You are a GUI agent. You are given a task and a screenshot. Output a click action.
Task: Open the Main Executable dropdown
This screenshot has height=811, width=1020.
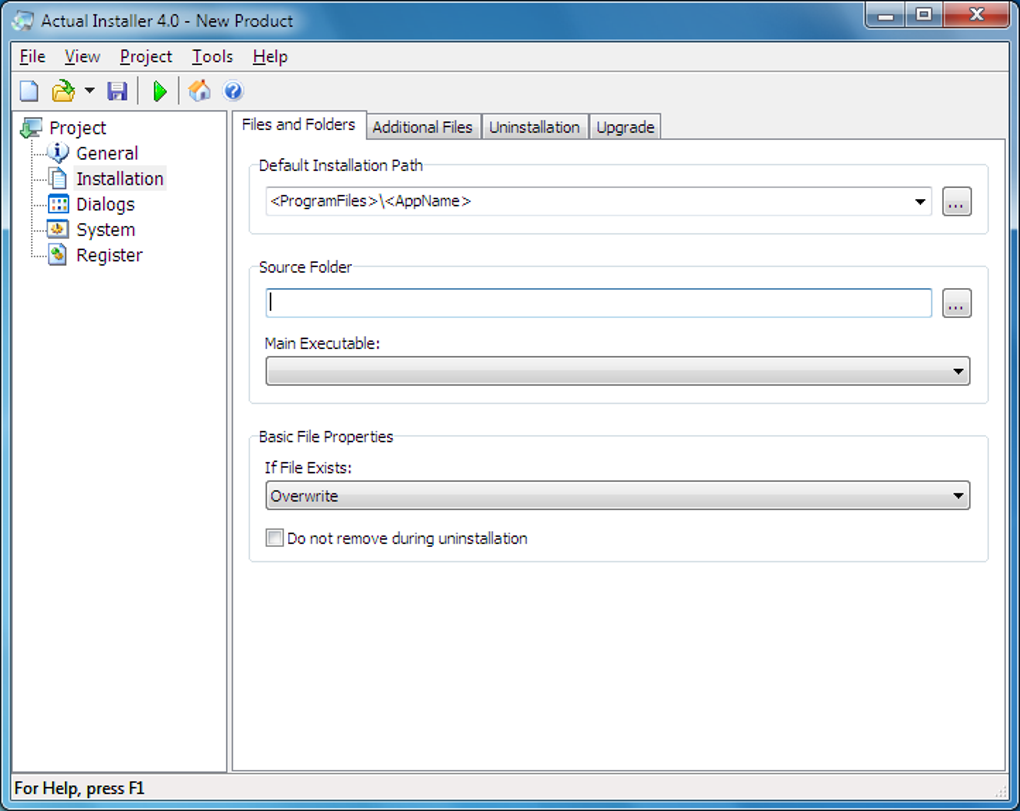tap(959, 370)
